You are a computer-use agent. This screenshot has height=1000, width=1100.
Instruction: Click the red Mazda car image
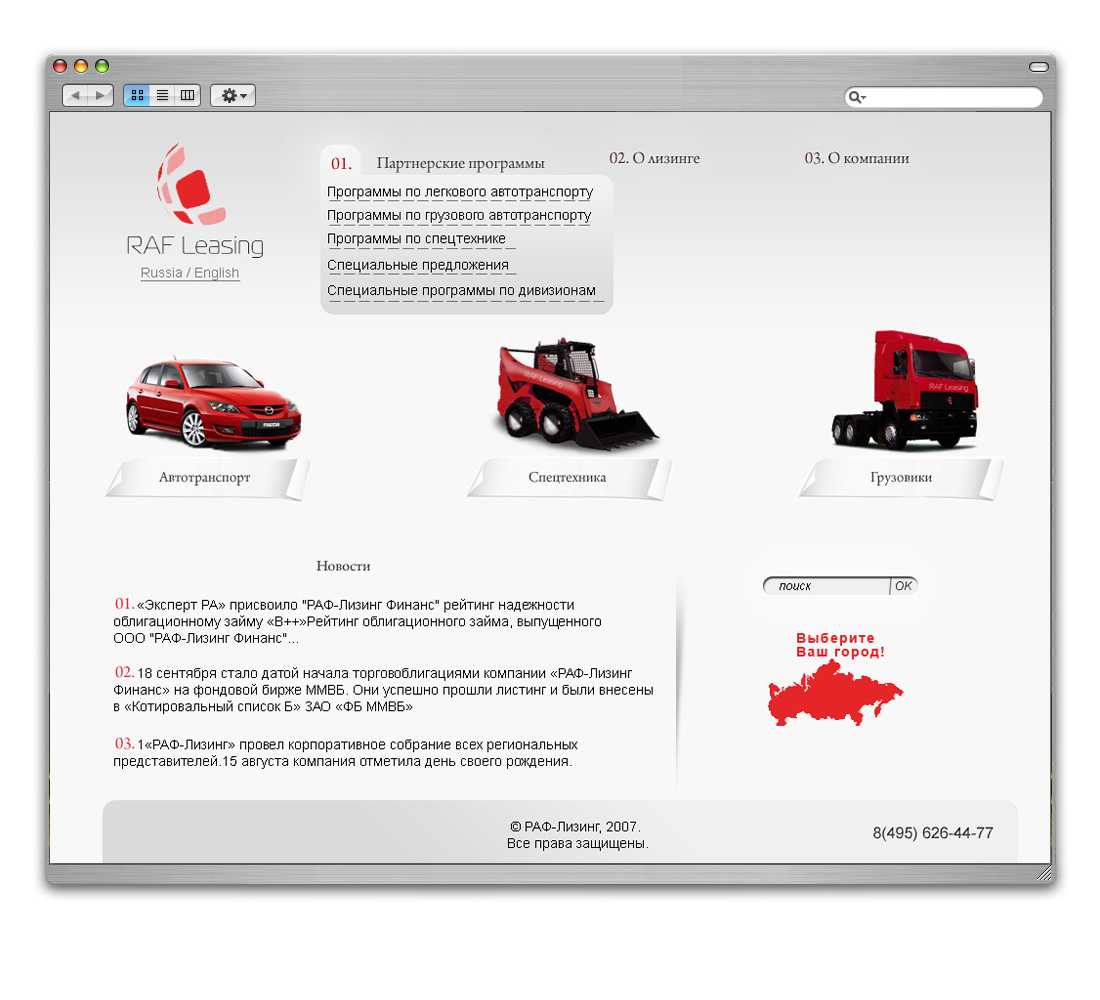[213, 403]
